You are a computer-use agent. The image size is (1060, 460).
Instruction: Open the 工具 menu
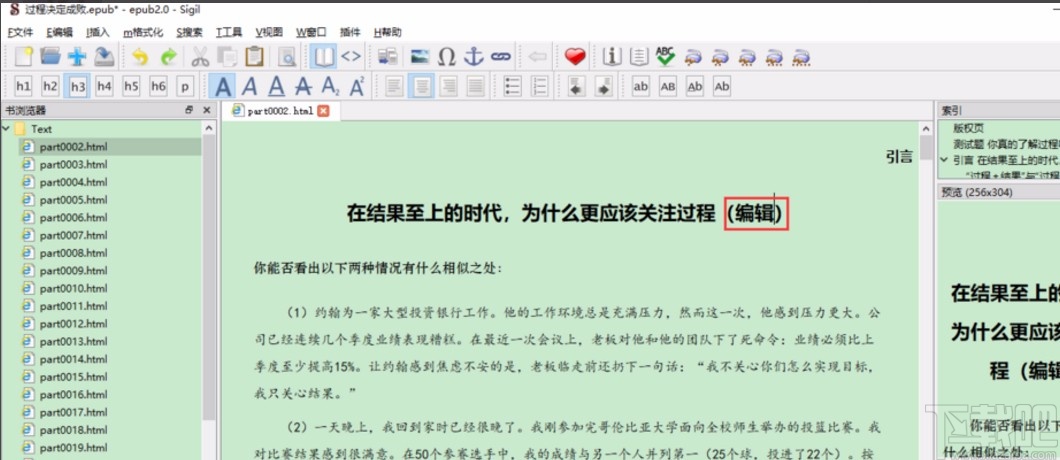pos(229,32)
